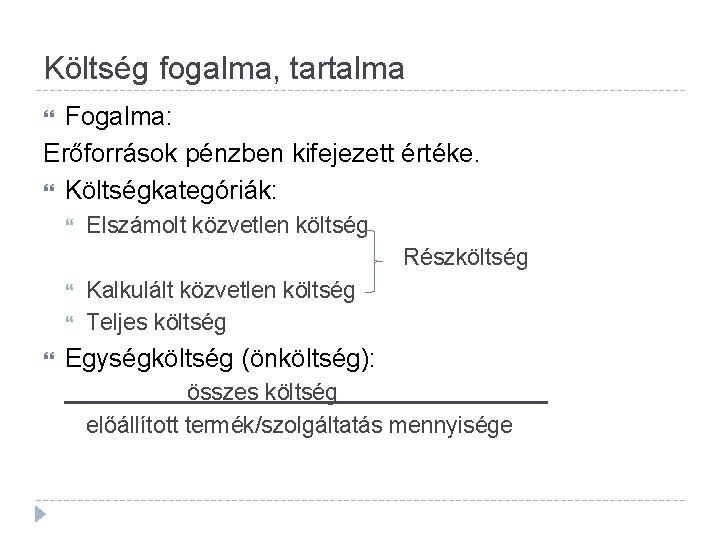Screen dimensions: 720x540
Task: Click the bullet icon before 'Költségkategóriák:'
Action: tap(49, 188)
